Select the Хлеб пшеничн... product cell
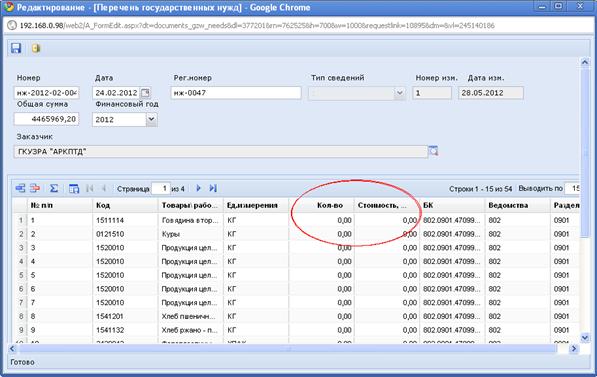The height and width of the screenshot is (377, 597). pos(190,316)
